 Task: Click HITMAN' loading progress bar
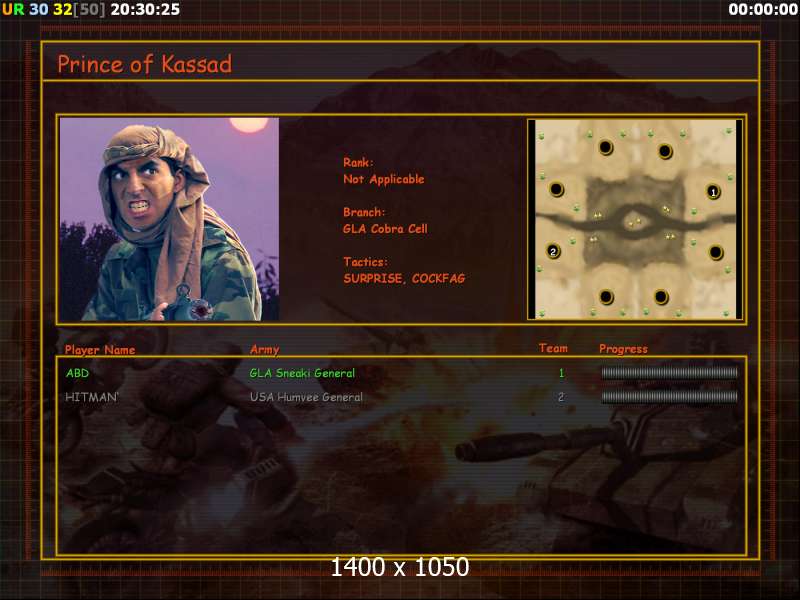[x=669, y=397]
